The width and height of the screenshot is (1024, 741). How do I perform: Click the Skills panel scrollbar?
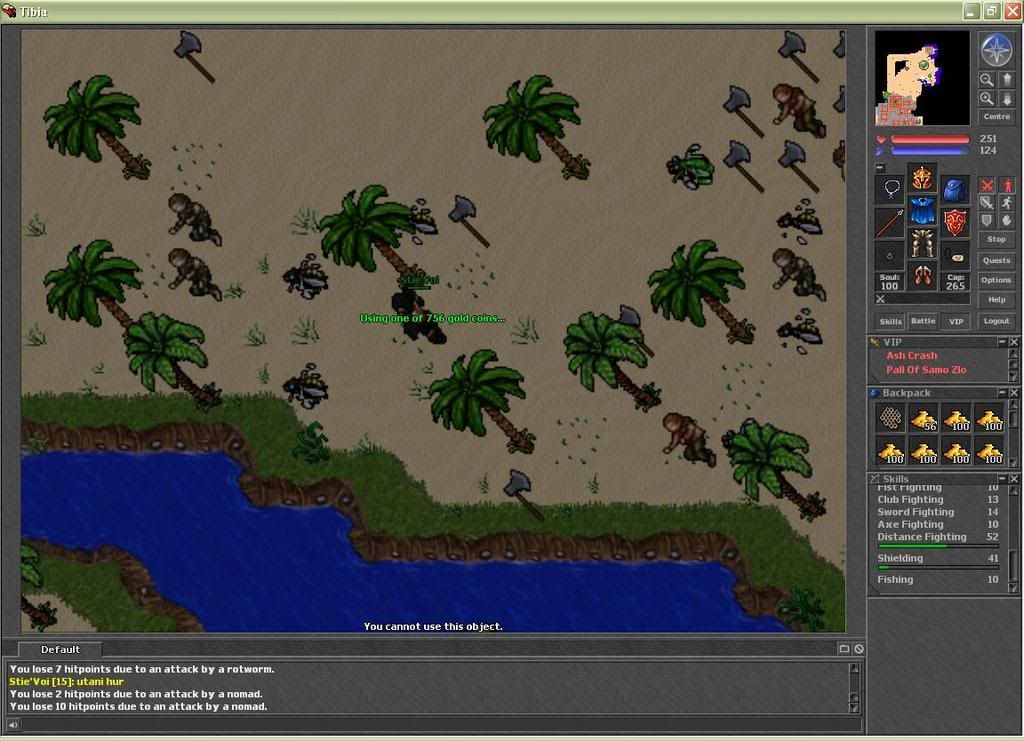pos(1014,539)
